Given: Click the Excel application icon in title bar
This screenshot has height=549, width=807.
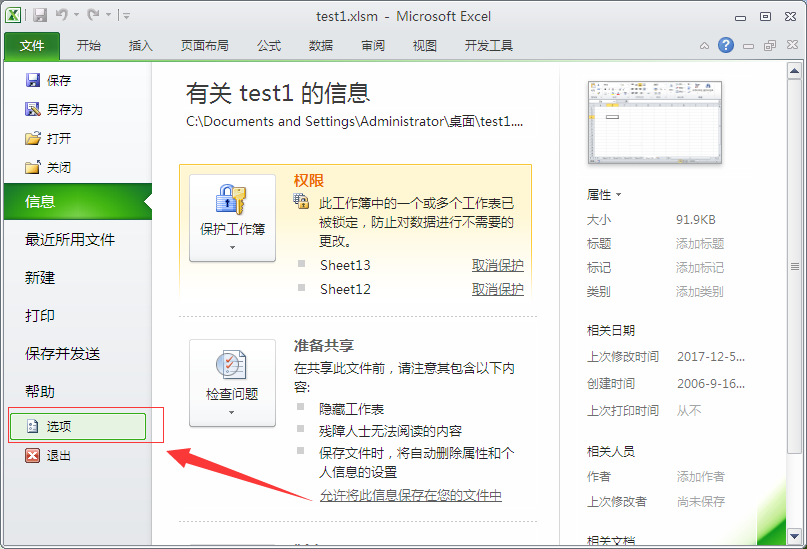Looking at the screenshot, I should click(13, 15).
